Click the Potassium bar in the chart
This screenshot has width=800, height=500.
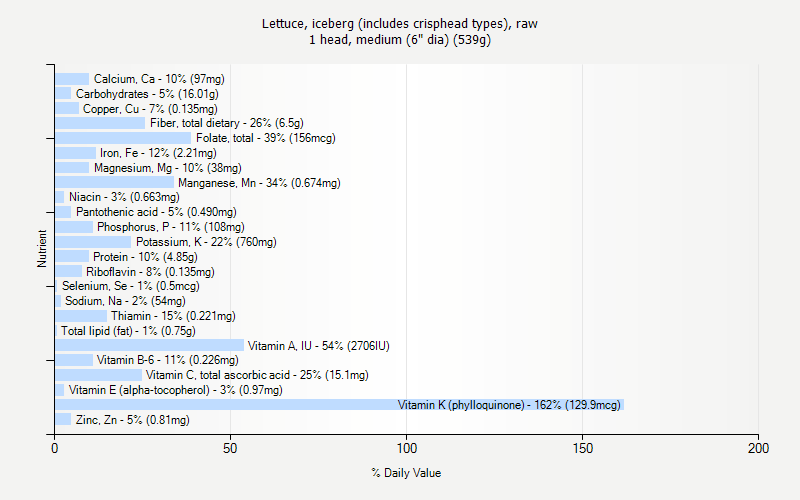pyautogui.click(x=93, y=242)
